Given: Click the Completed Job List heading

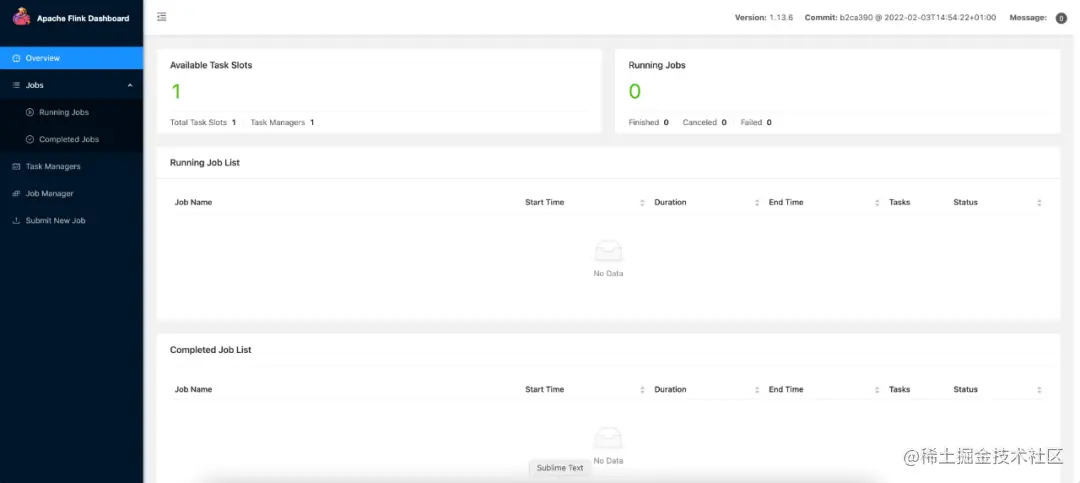Looking at the screenshot, I should click(211, 350).
